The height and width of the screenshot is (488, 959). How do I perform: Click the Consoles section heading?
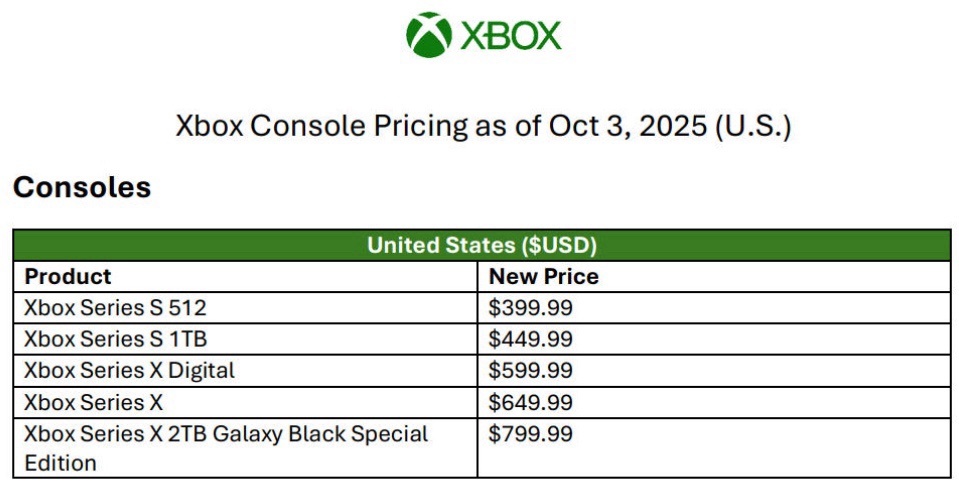click(82, 187)
